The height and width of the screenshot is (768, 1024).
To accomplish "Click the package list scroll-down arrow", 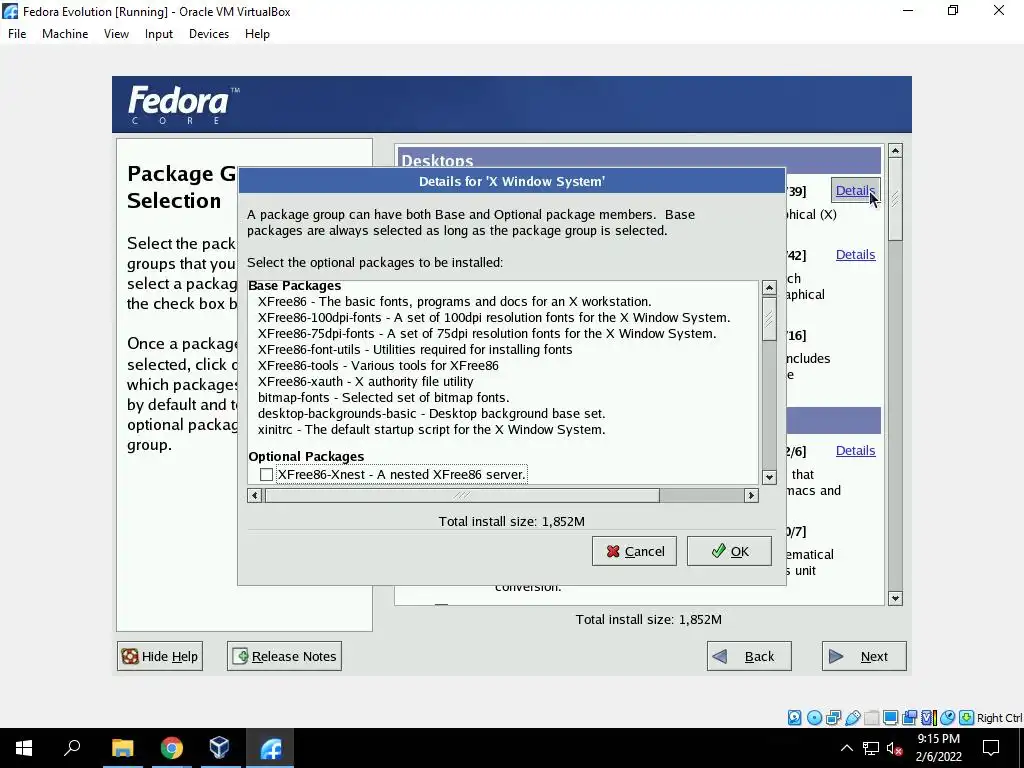I will coord(769,477).
